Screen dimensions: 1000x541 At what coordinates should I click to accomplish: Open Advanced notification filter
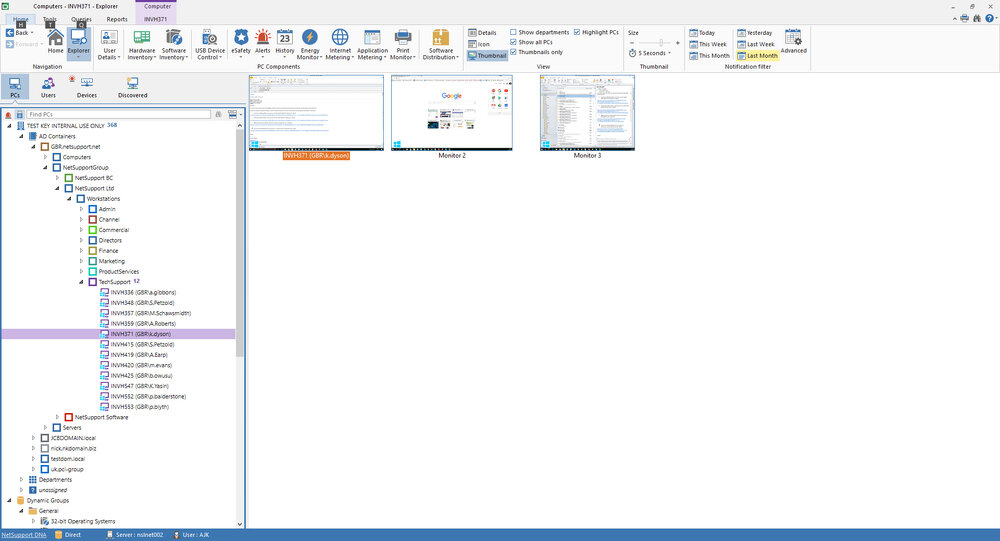793,41
